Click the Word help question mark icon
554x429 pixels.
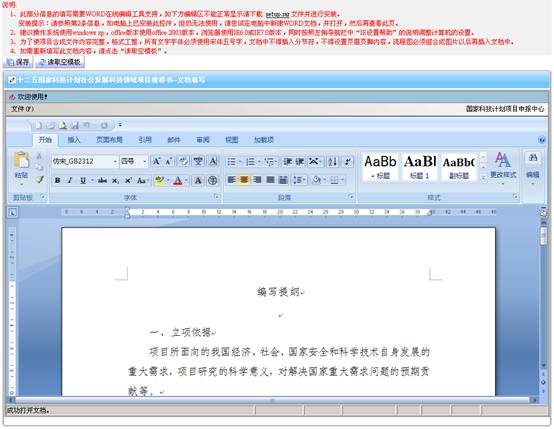pyautogui.click(x=542, y=140)
